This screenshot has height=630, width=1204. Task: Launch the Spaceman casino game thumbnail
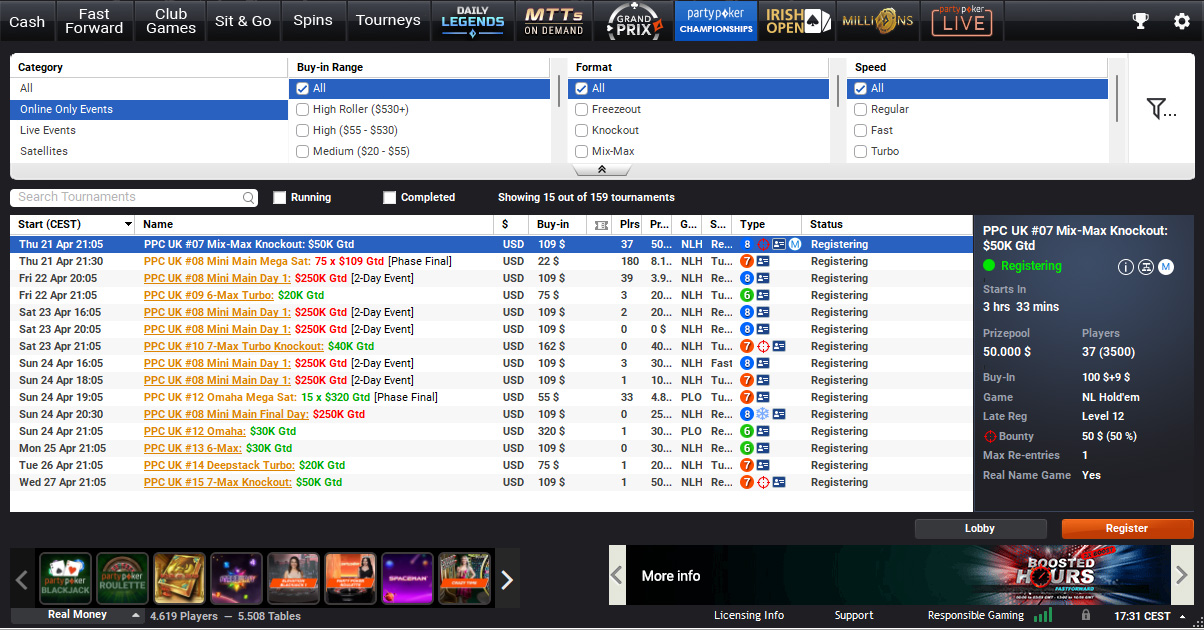[407, 579]
